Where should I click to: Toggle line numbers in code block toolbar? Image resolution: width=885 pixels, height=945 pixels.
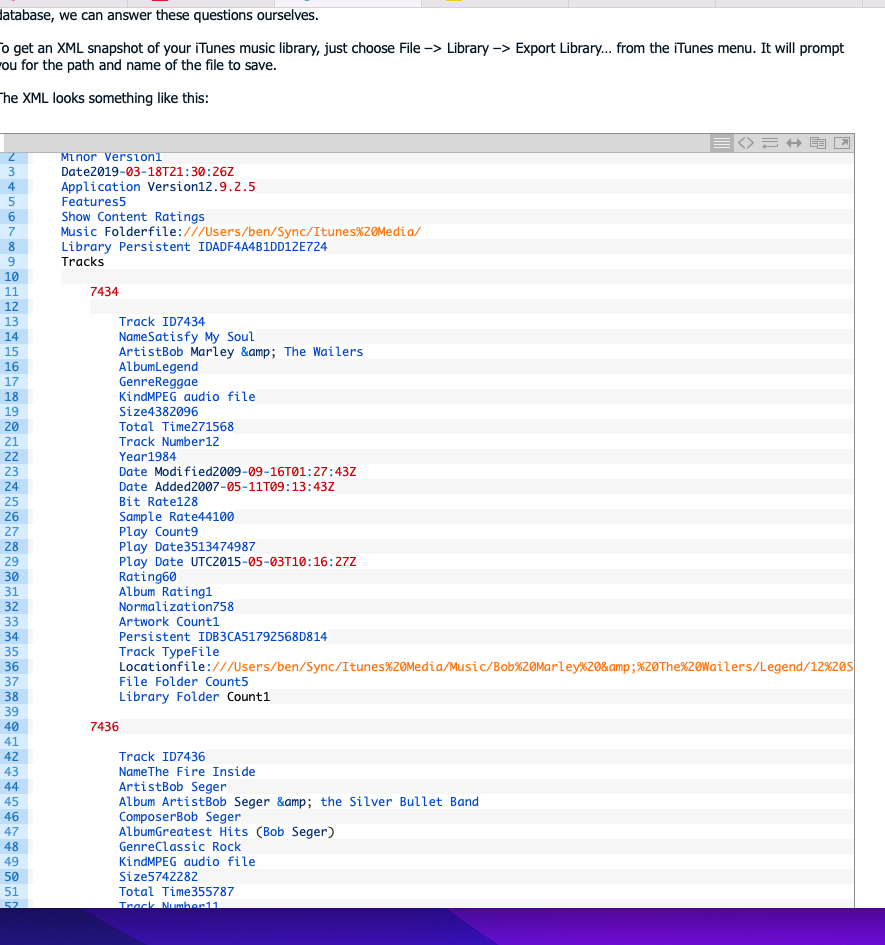pos(722,143)
